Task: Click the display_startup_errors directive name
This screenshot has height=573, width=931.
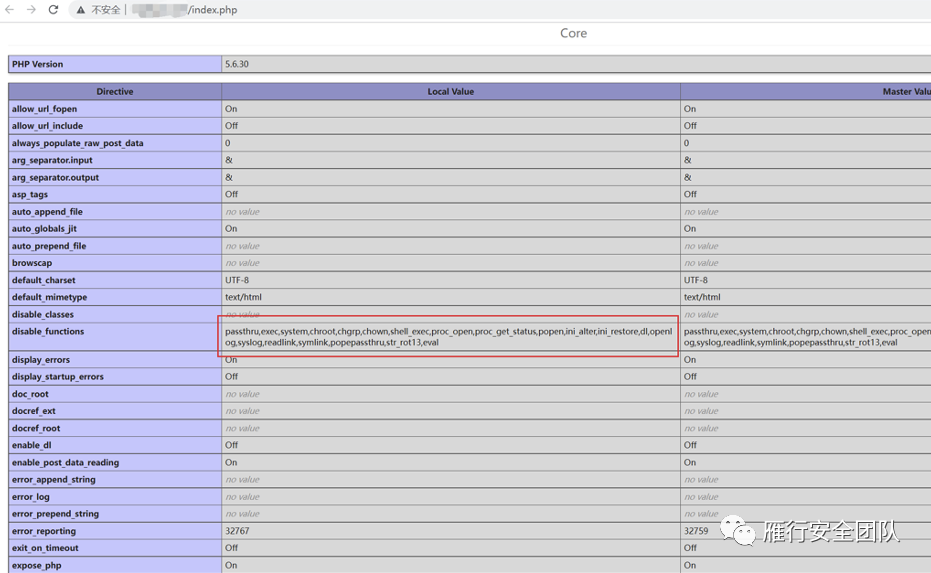Action: click(x=58, y=377)
